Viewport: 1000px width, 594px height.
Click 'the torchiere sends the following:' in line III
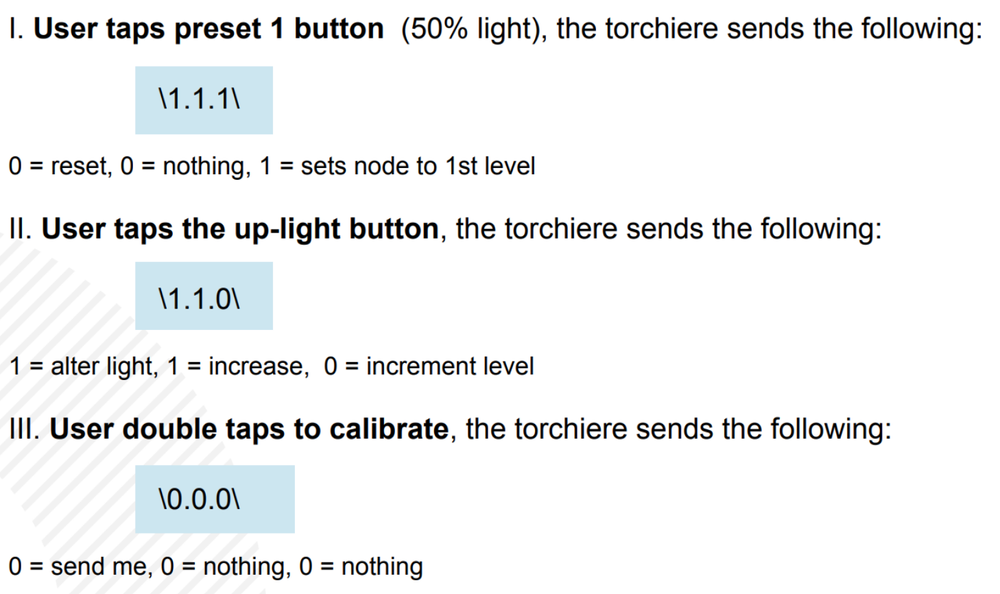(x=678, y=429)
